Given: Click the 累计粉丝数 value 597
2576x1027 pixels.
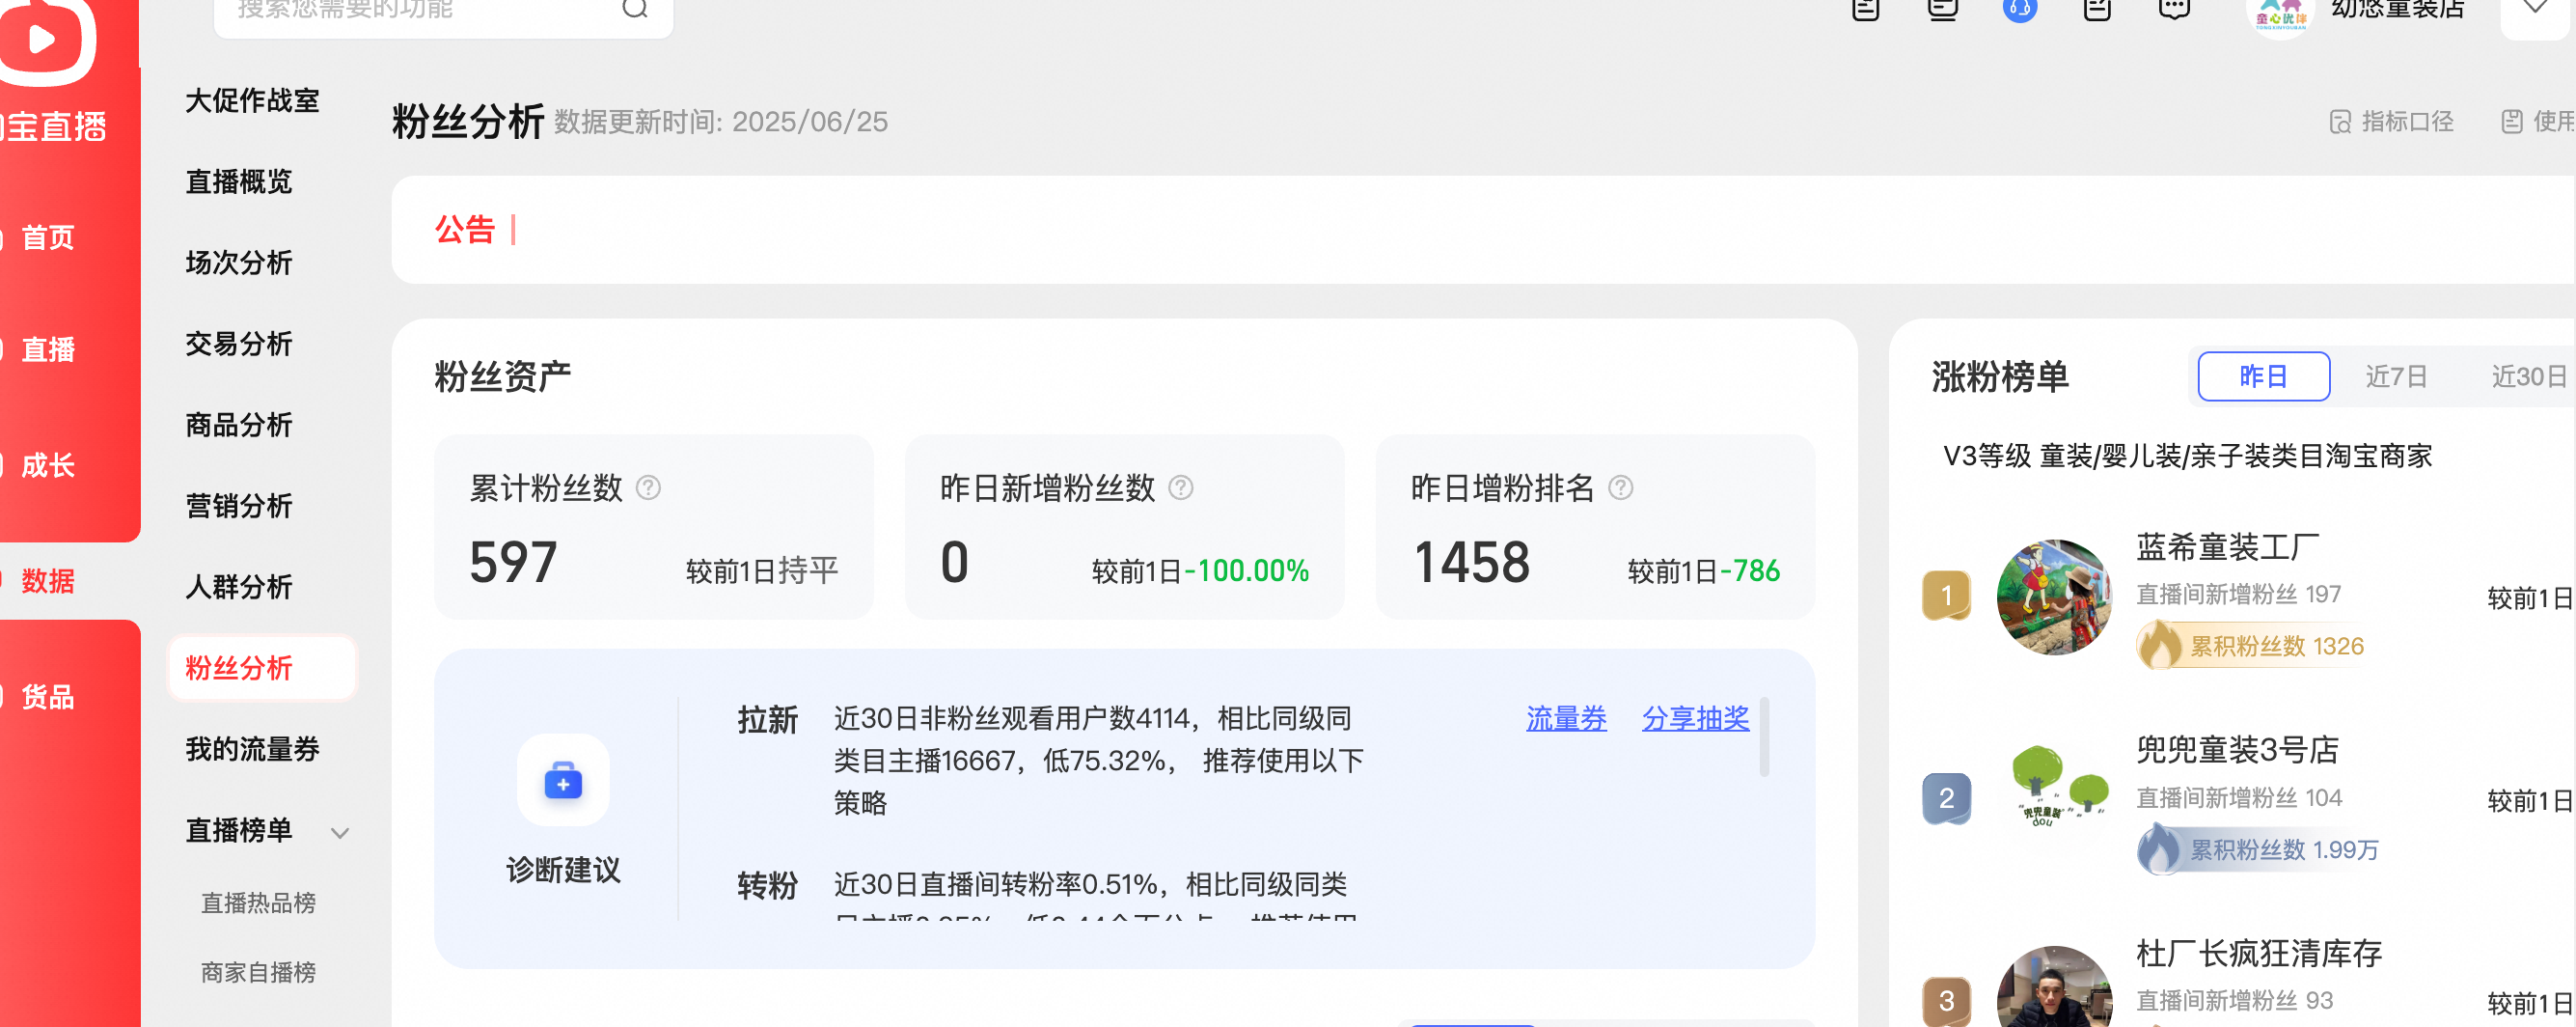Looking at the screenshot, I should (x=513, y=562).
